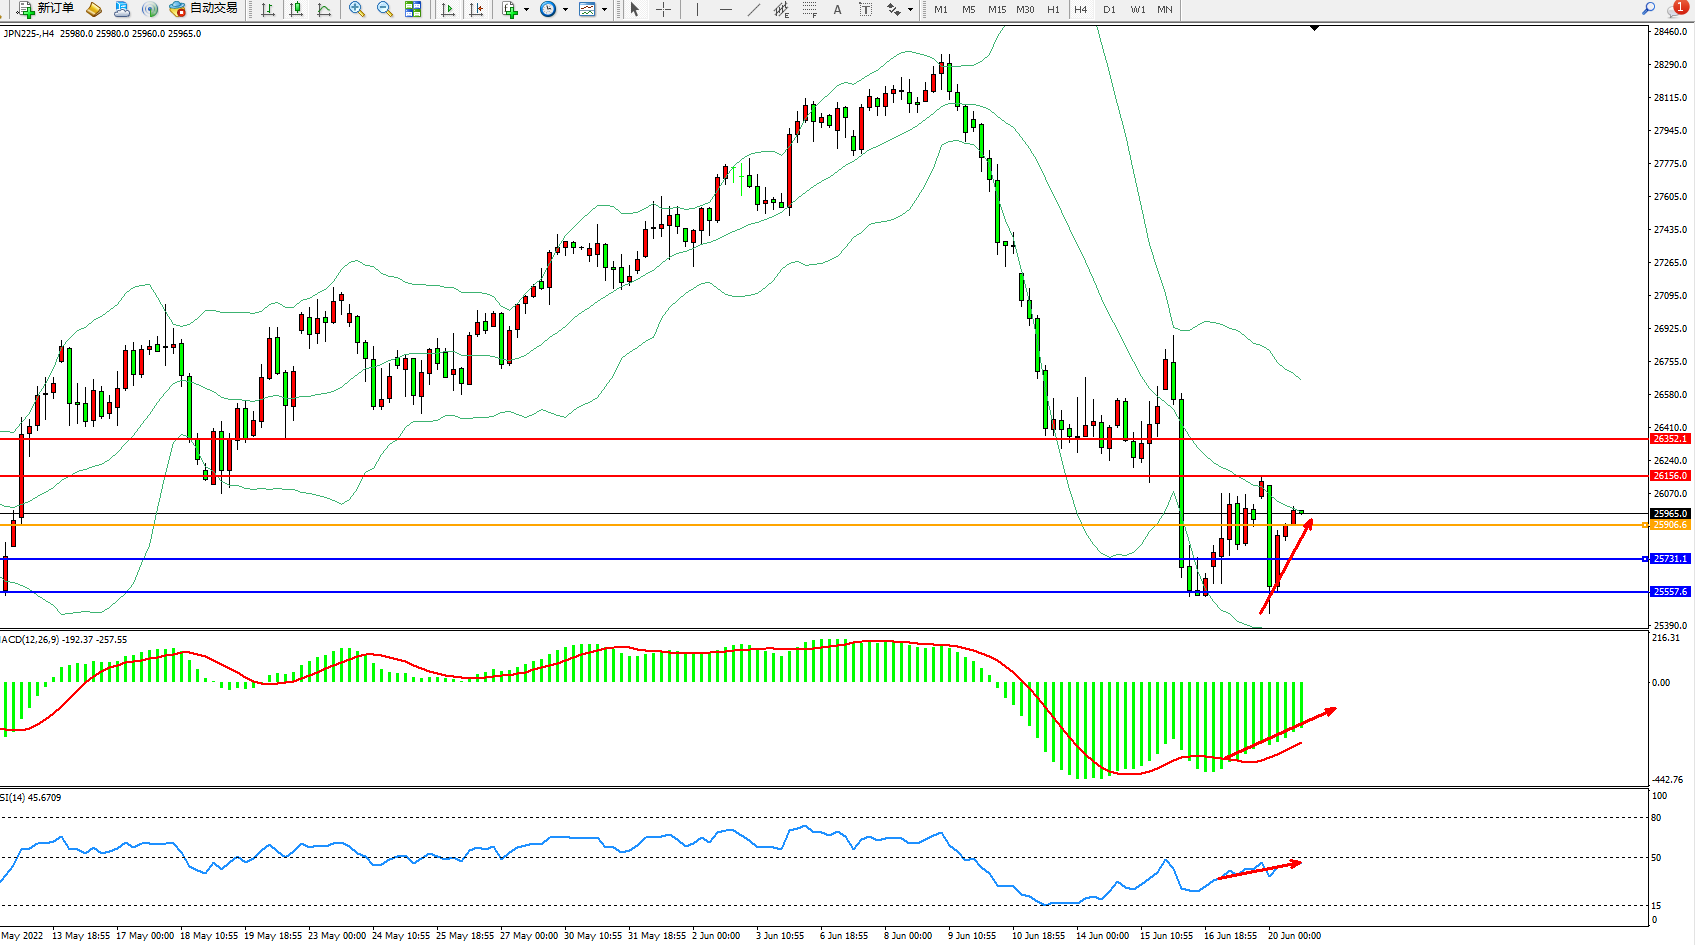Switch chart to line chart mode
The height and width of the screenshot is (945, 1695).
324,9
